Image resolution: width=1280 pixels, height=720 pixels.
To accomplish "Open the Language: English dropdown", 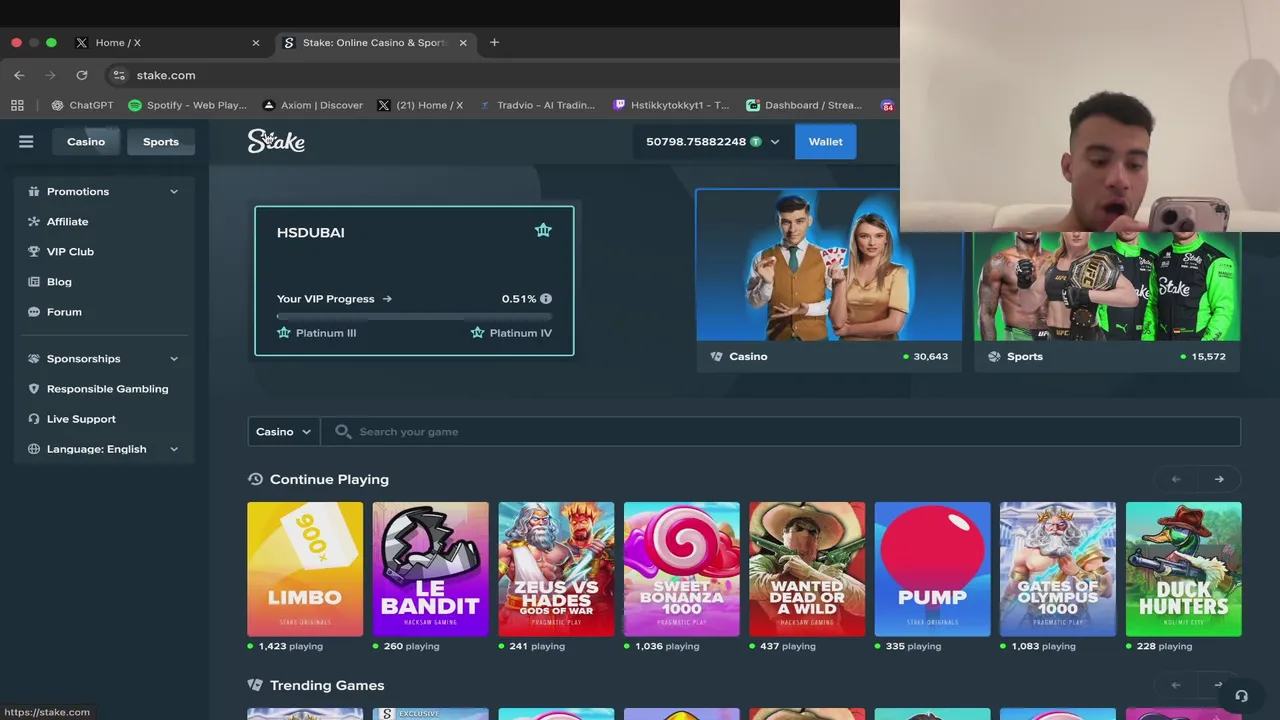I will pyautogui.click(x=103, y=449).
